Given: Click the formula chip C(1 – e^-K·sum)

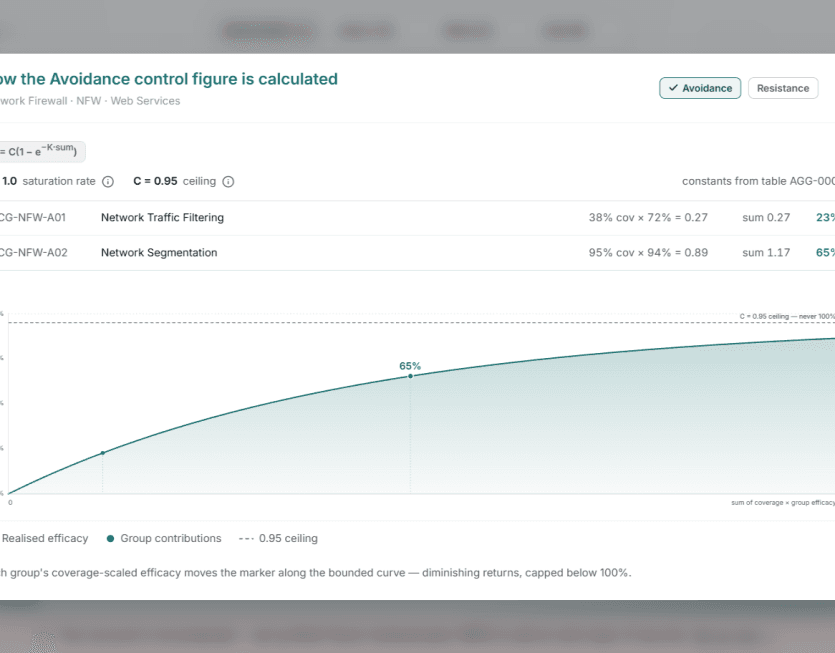Looking at the screenshot, I should tap(40, 151).
